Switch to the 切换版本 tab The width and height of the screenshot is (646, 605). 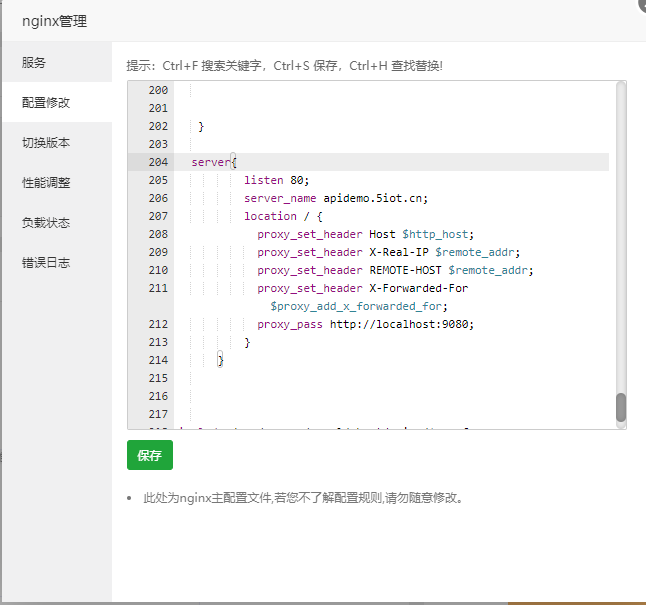(x=46, y=142)
